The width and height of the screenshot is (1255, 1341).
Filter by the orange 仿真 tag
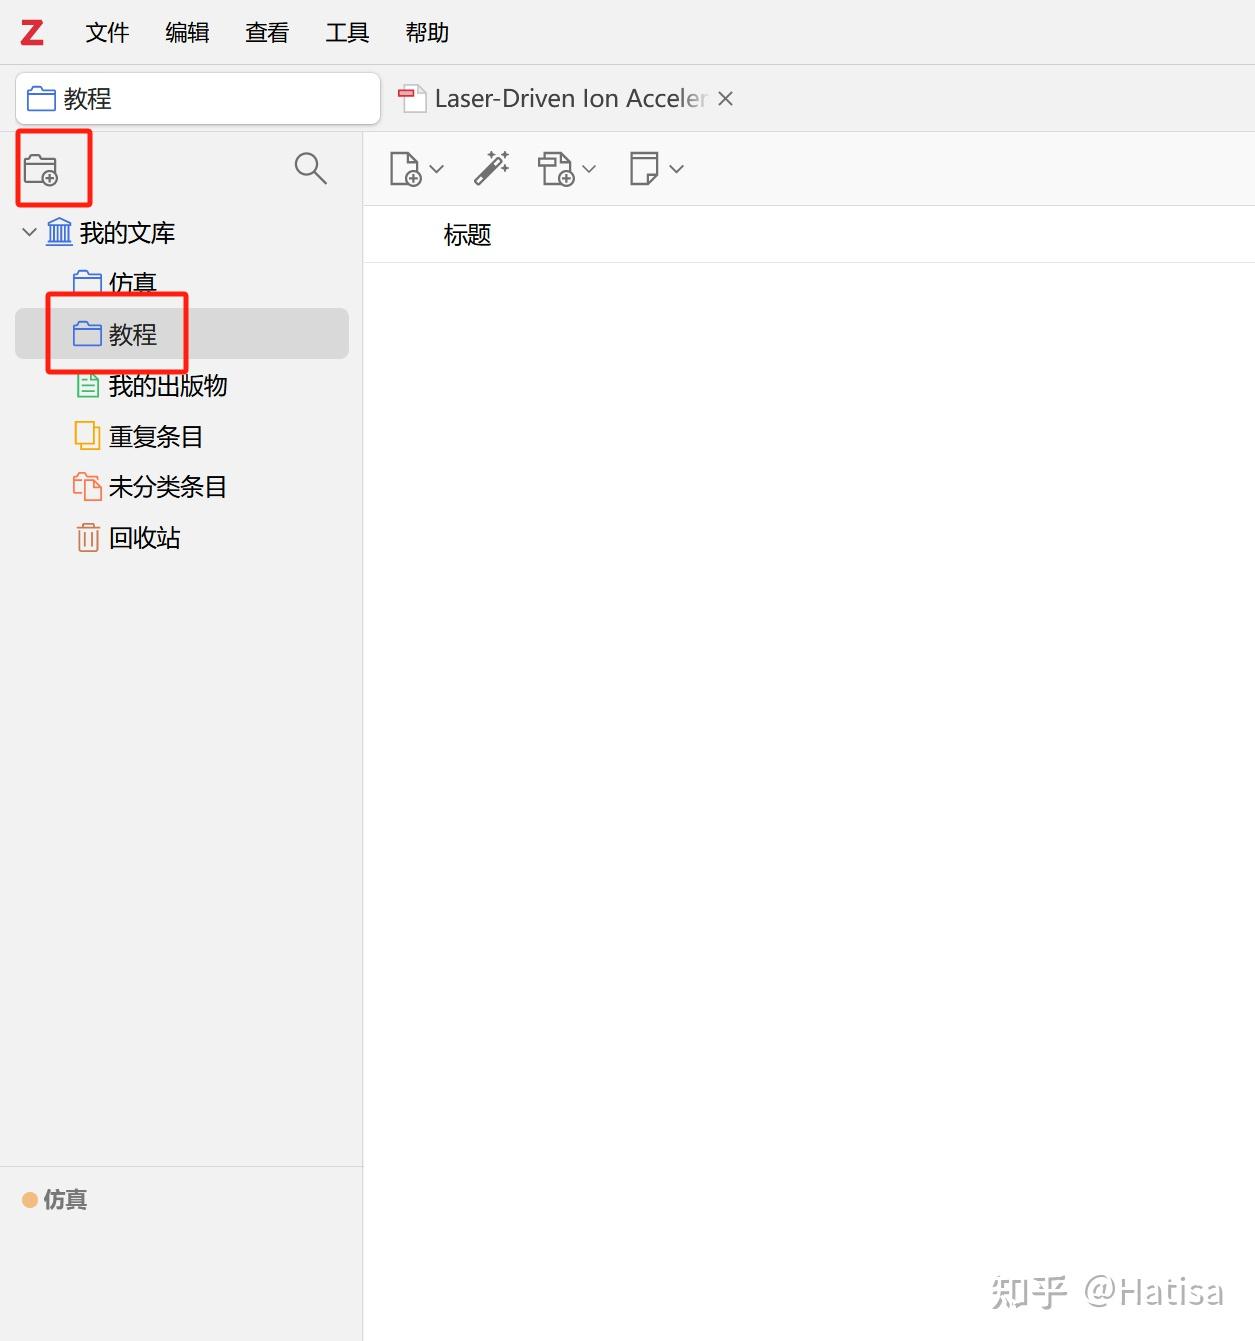pyautogui.click(x=55, y=1199)
